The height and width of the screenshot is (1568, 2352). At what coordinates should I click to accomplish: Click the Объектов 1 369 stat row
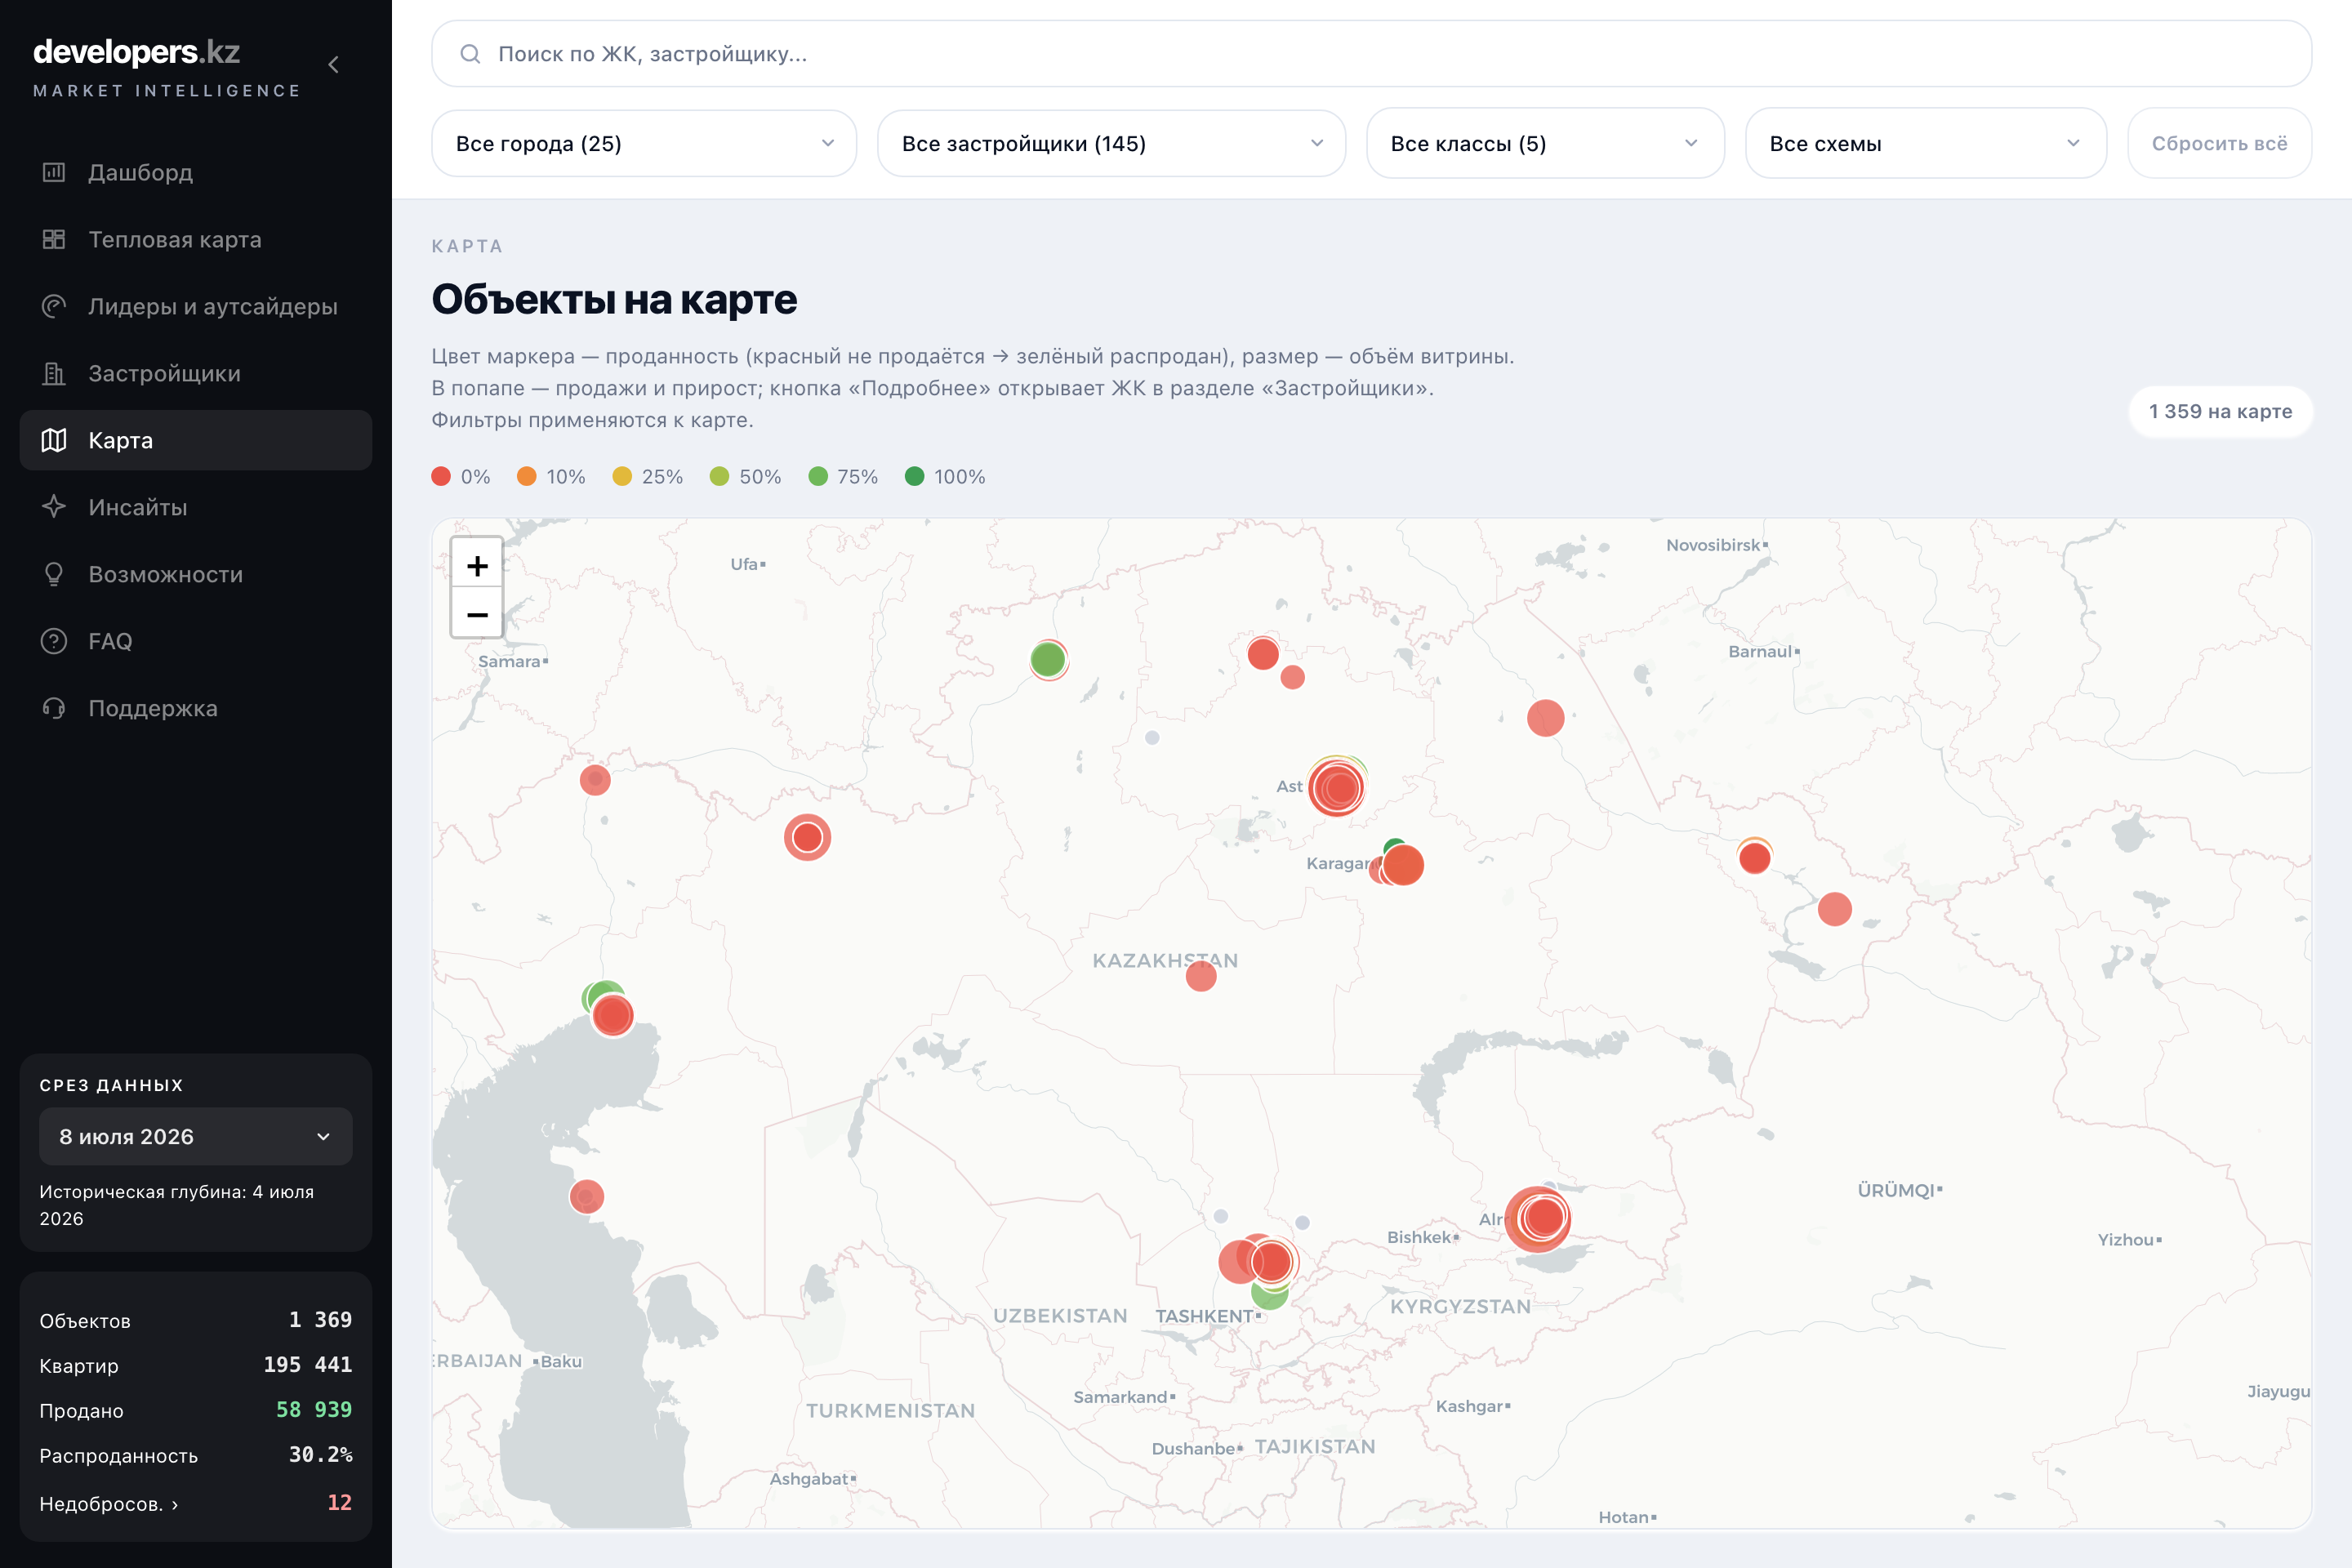[x=196, y=1320]
